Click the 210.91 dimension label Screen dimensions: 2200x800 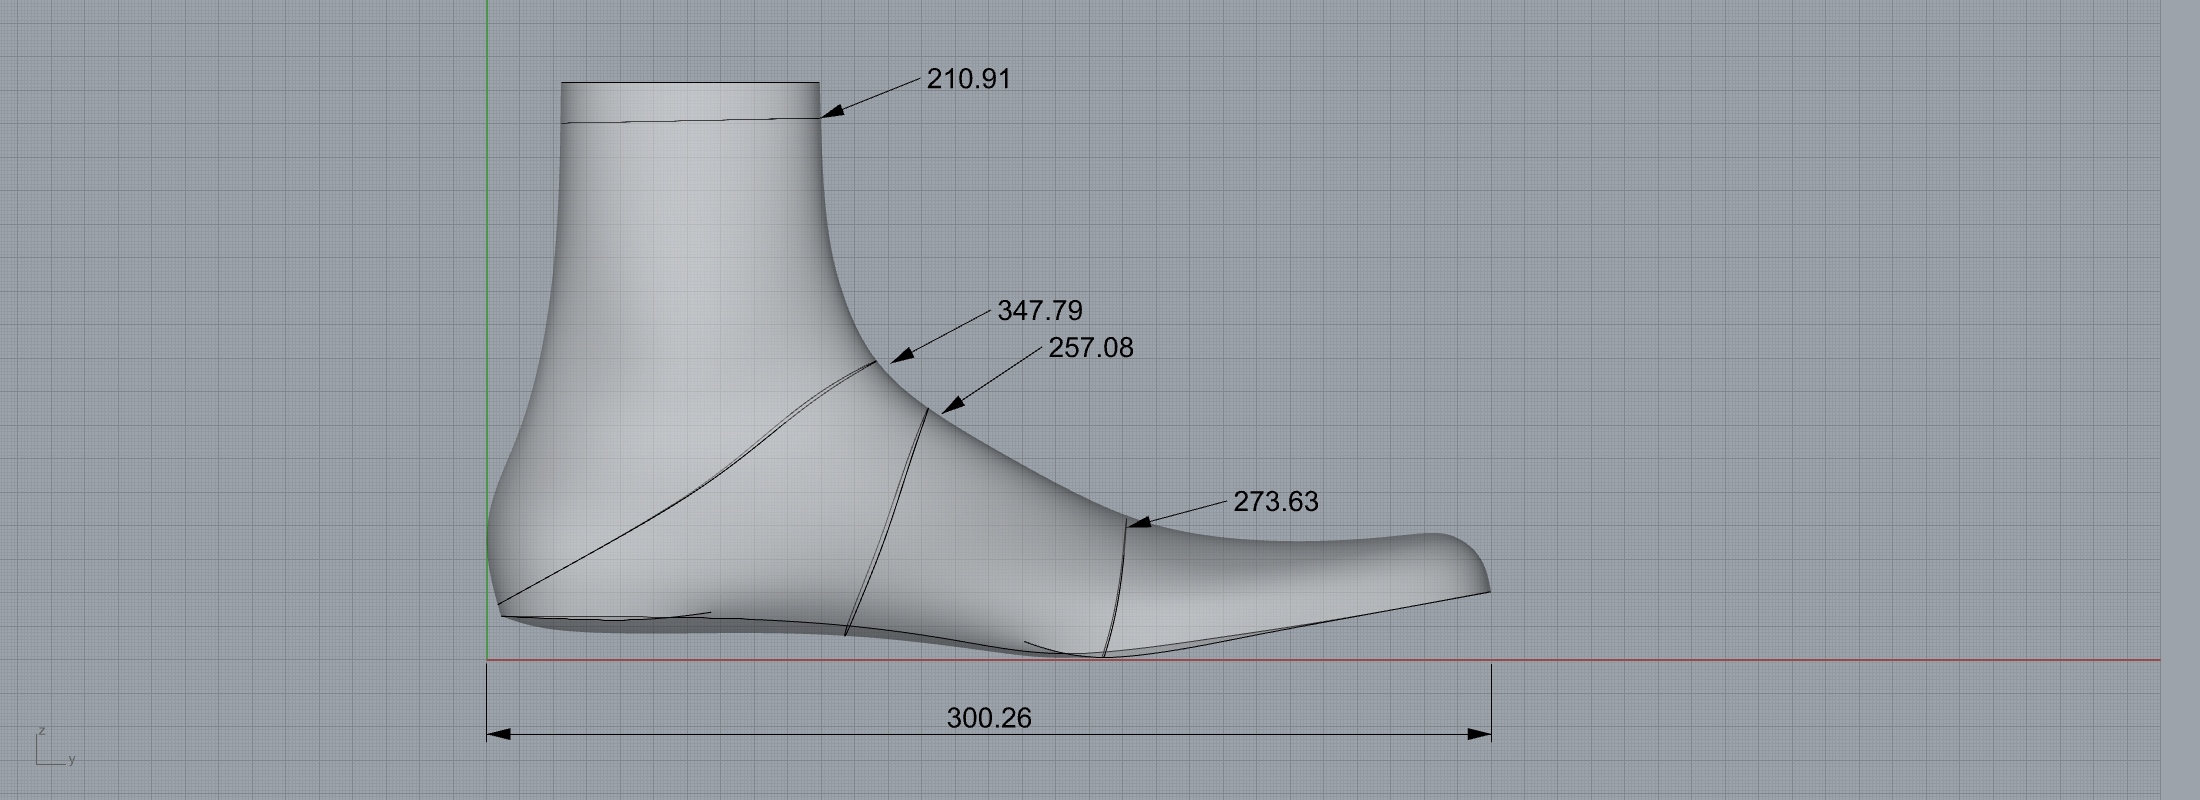968,79
